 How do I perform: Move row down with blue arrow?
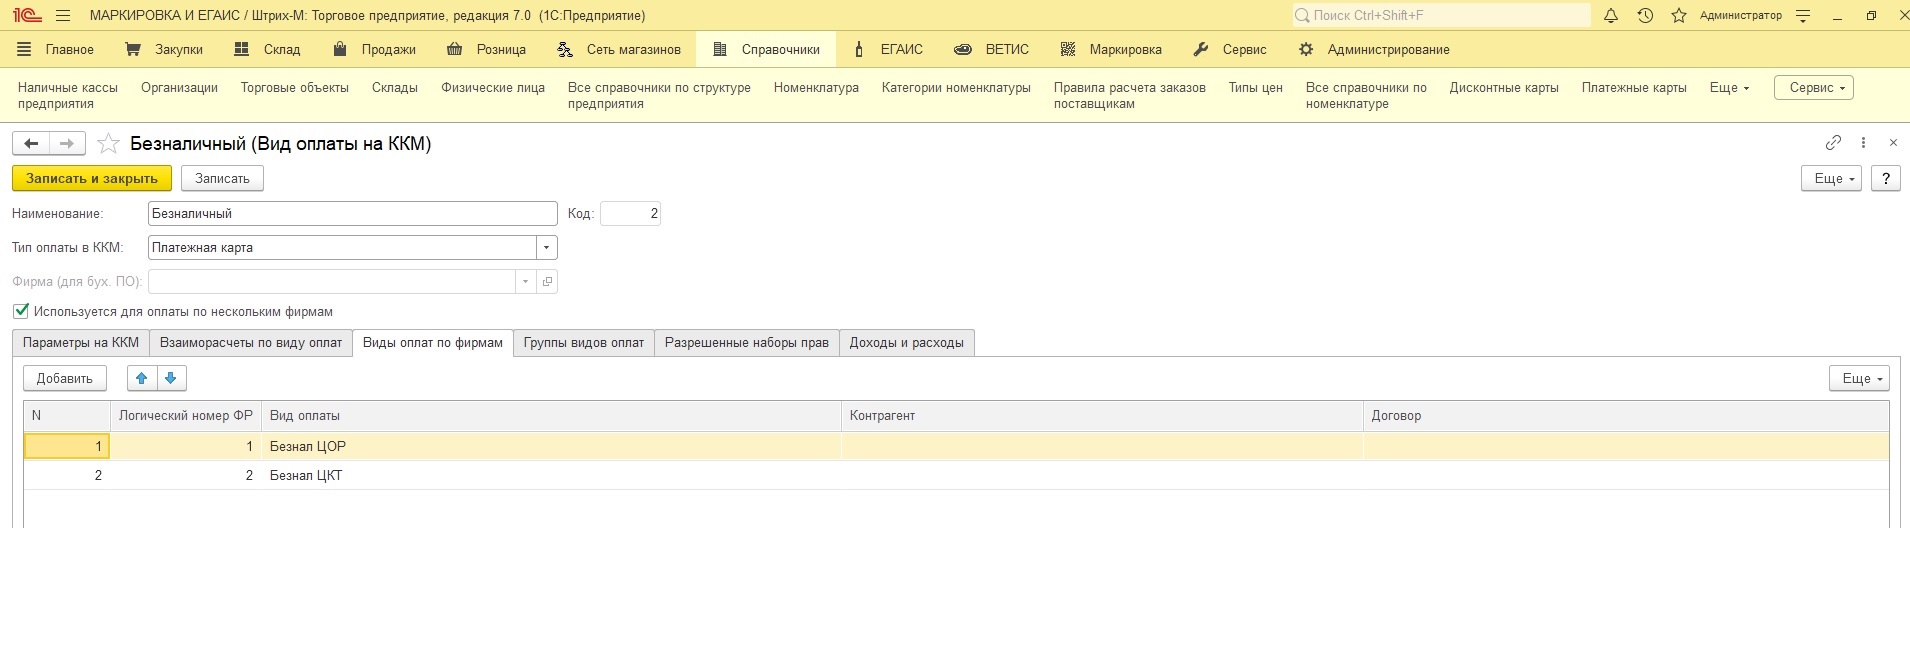click(171, 378)
